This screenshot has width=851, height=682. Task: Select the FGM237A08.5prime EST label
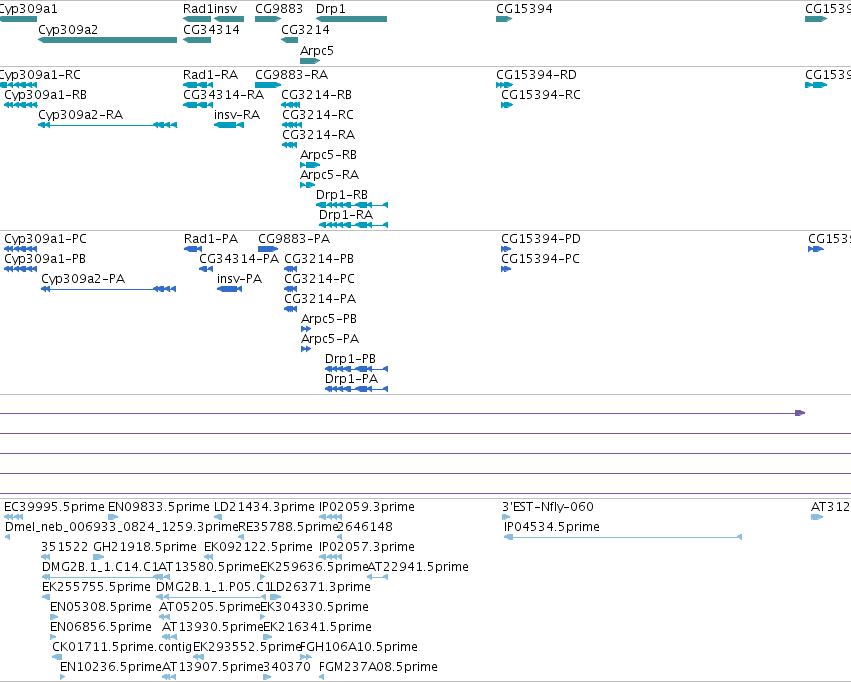[x=378, y=666]
